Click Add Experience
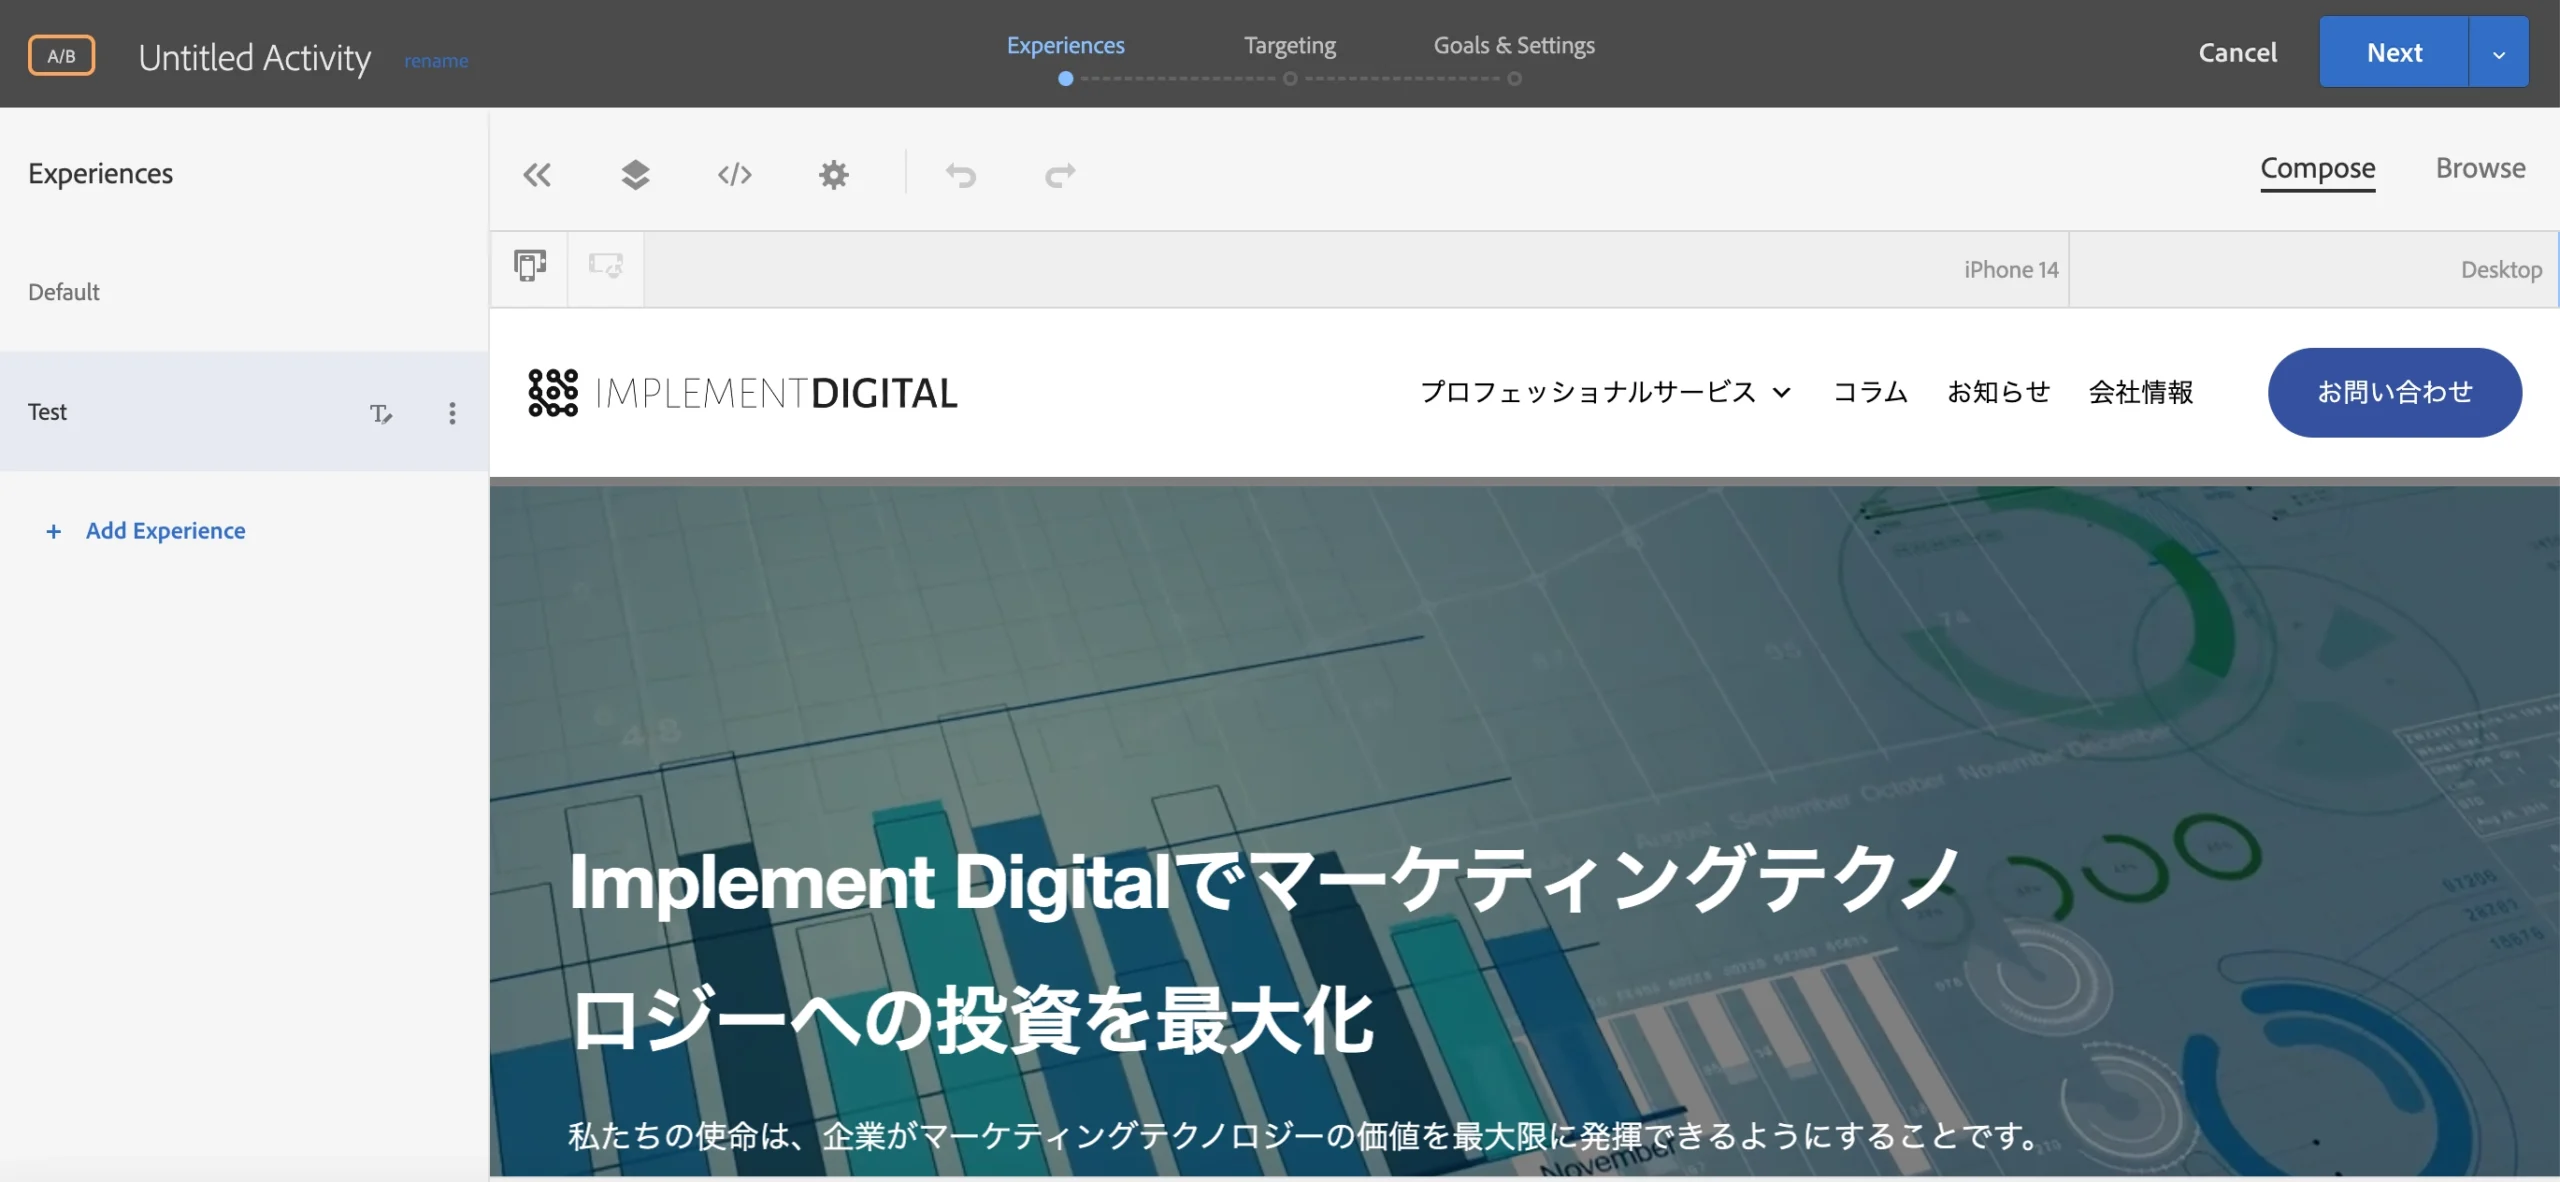The height and width of the screenshot is (1182, 2560). click(x=145, y=531)
